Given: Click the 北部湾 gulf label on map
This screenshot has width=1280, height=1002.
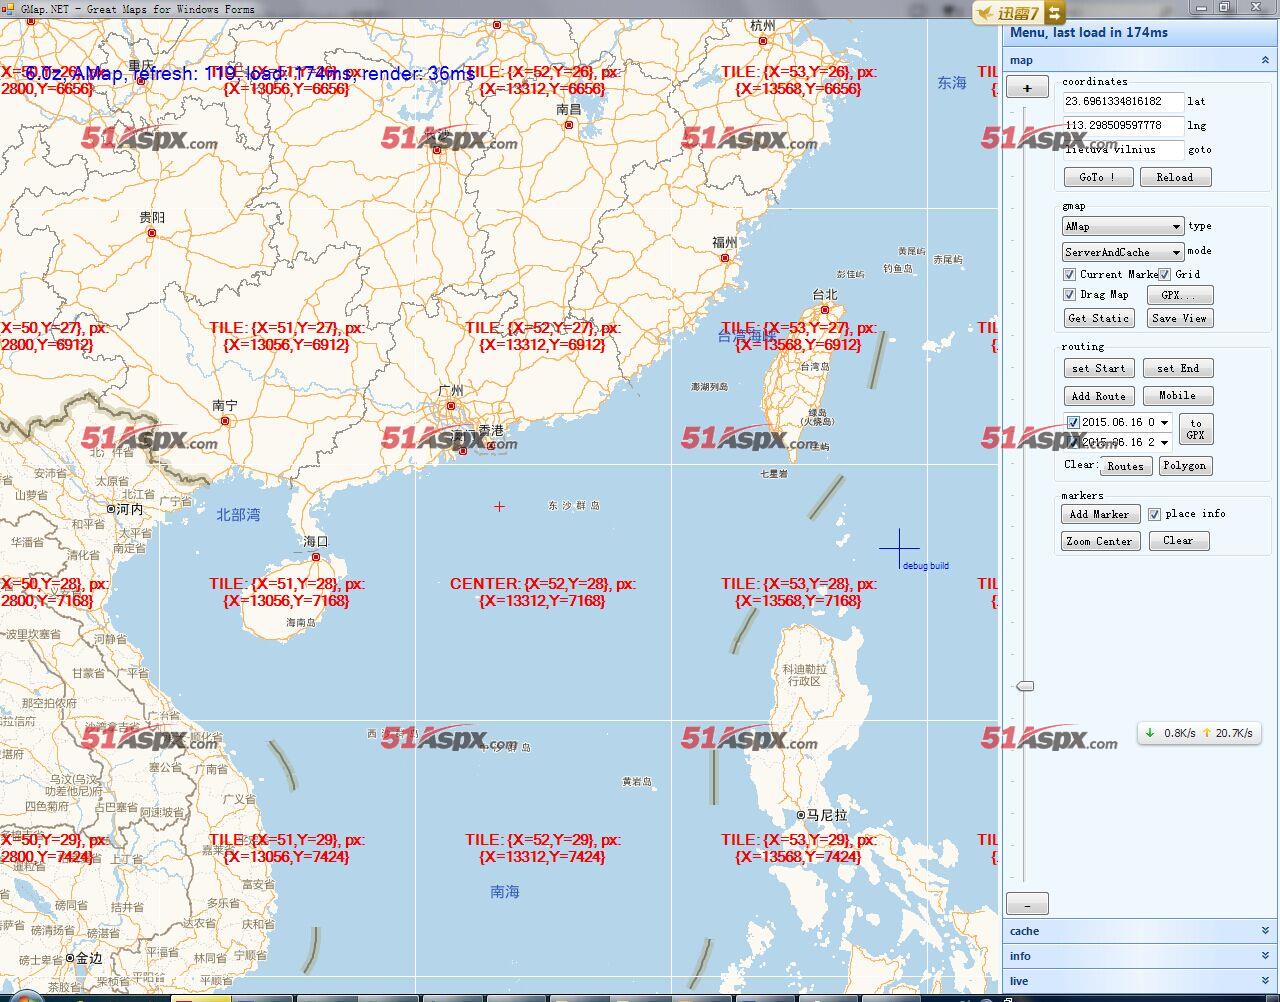Looking at the screenshot, I should pos(238,515).
